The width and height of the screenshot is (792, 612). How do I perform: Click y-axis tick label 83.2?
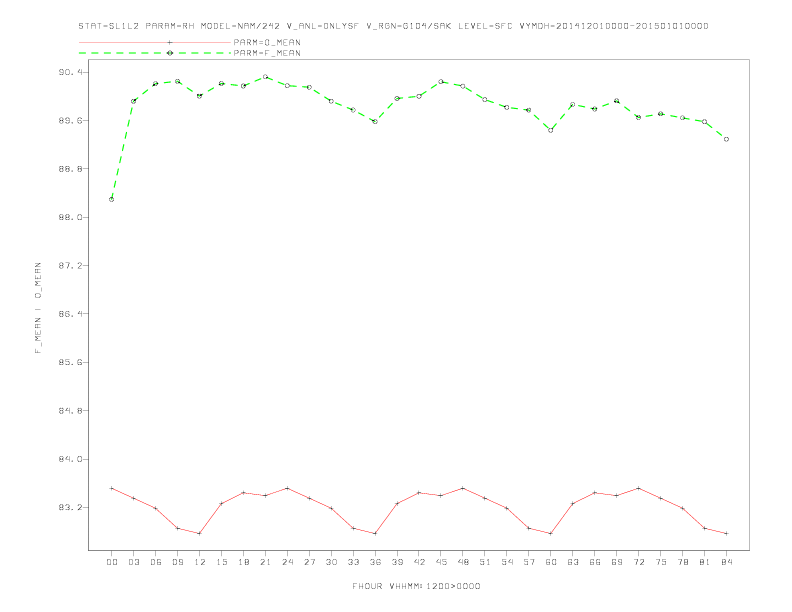(70, 507)
